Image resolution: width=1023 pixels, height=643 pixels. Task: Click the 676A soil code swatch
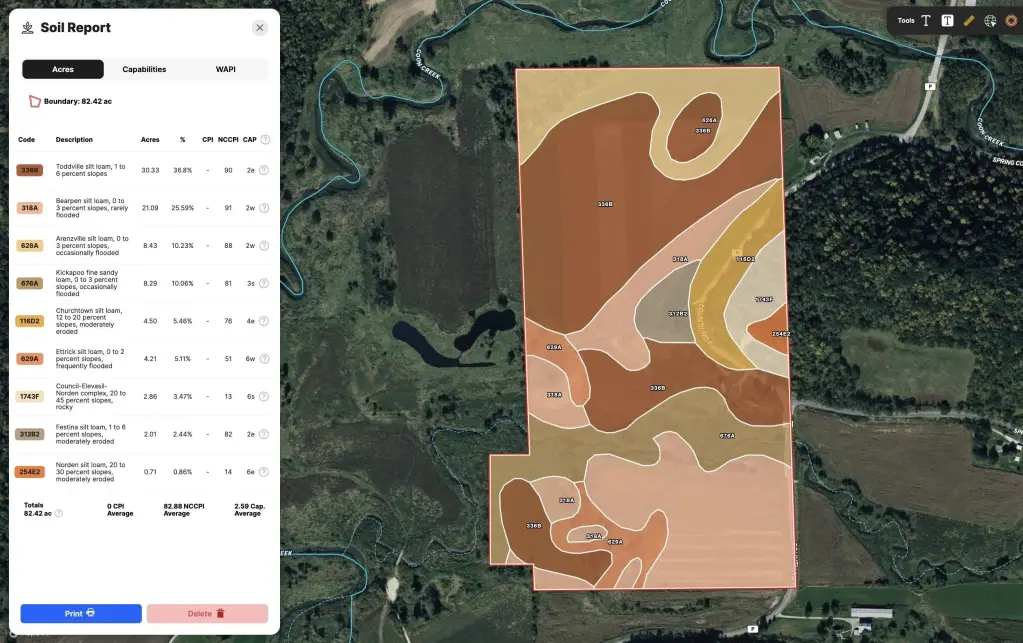coord(29,283)
